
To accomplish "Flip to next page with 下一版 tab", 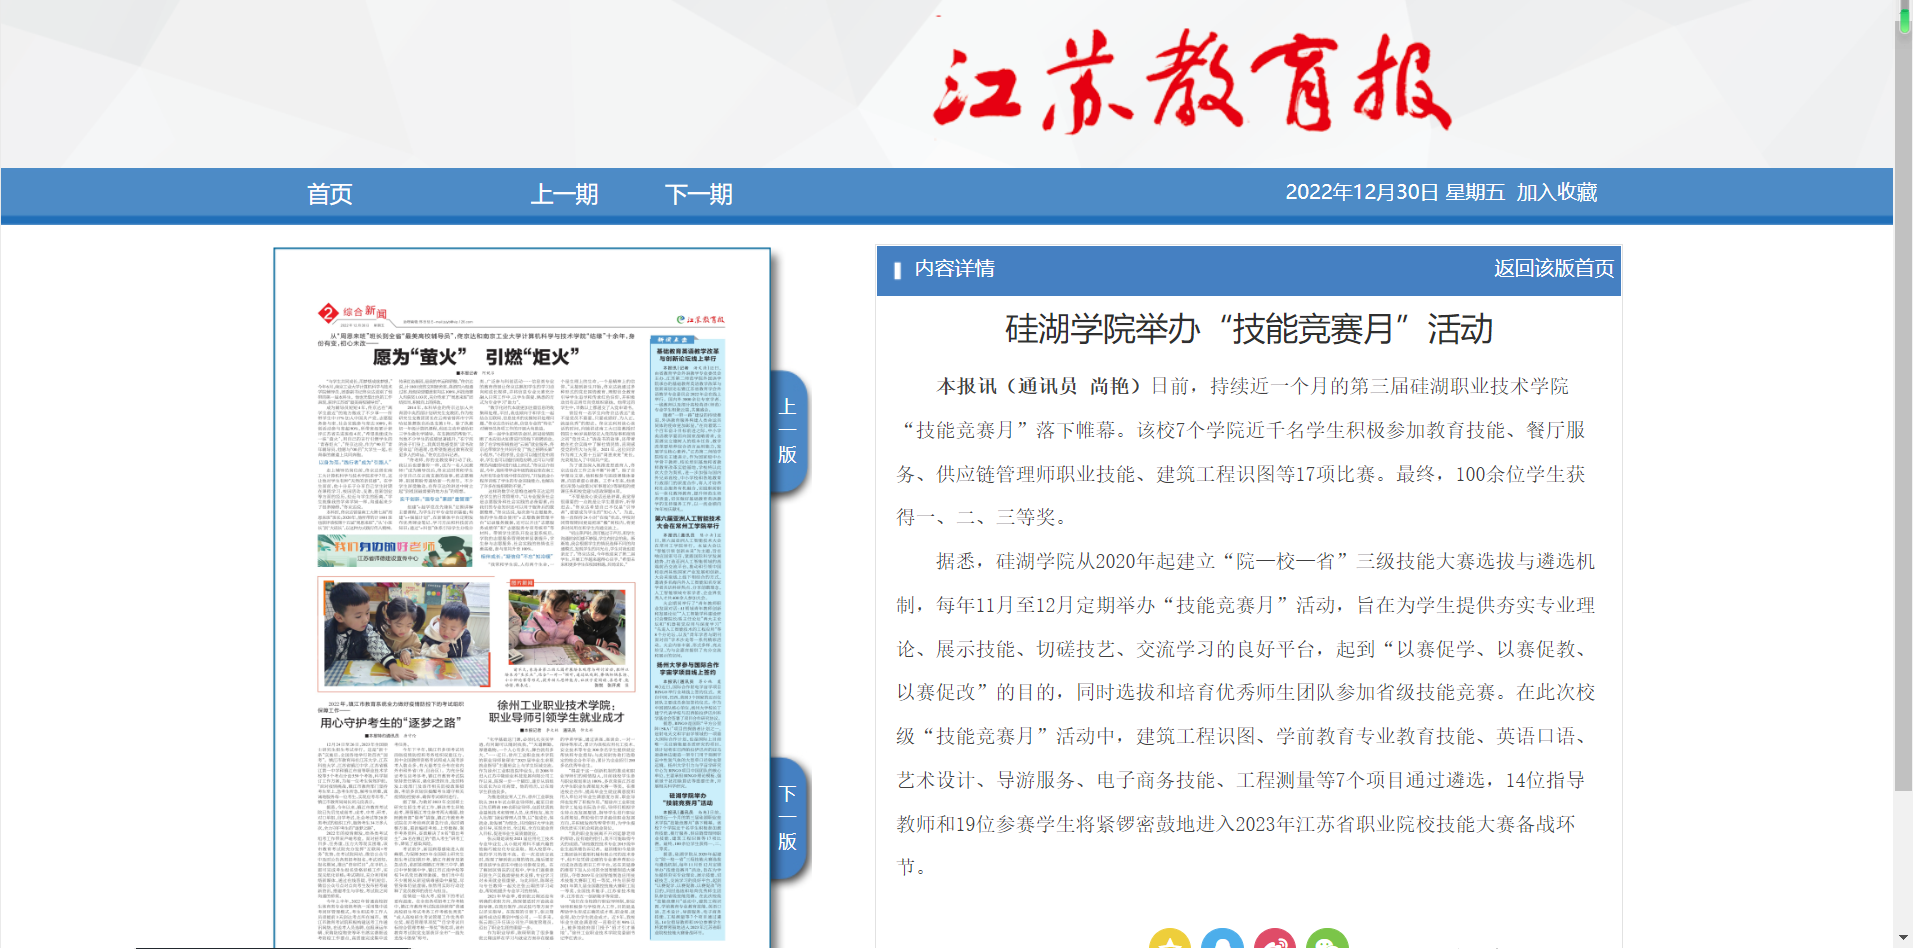I will tap(788, 818).
